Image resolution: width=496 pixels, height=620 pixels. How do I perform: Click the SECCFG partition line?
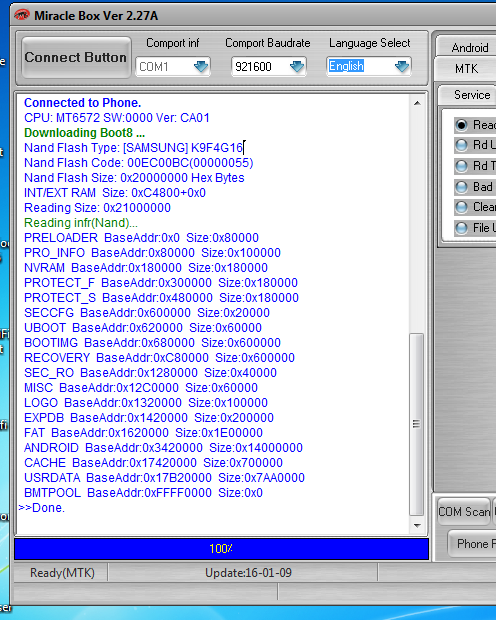147,313
